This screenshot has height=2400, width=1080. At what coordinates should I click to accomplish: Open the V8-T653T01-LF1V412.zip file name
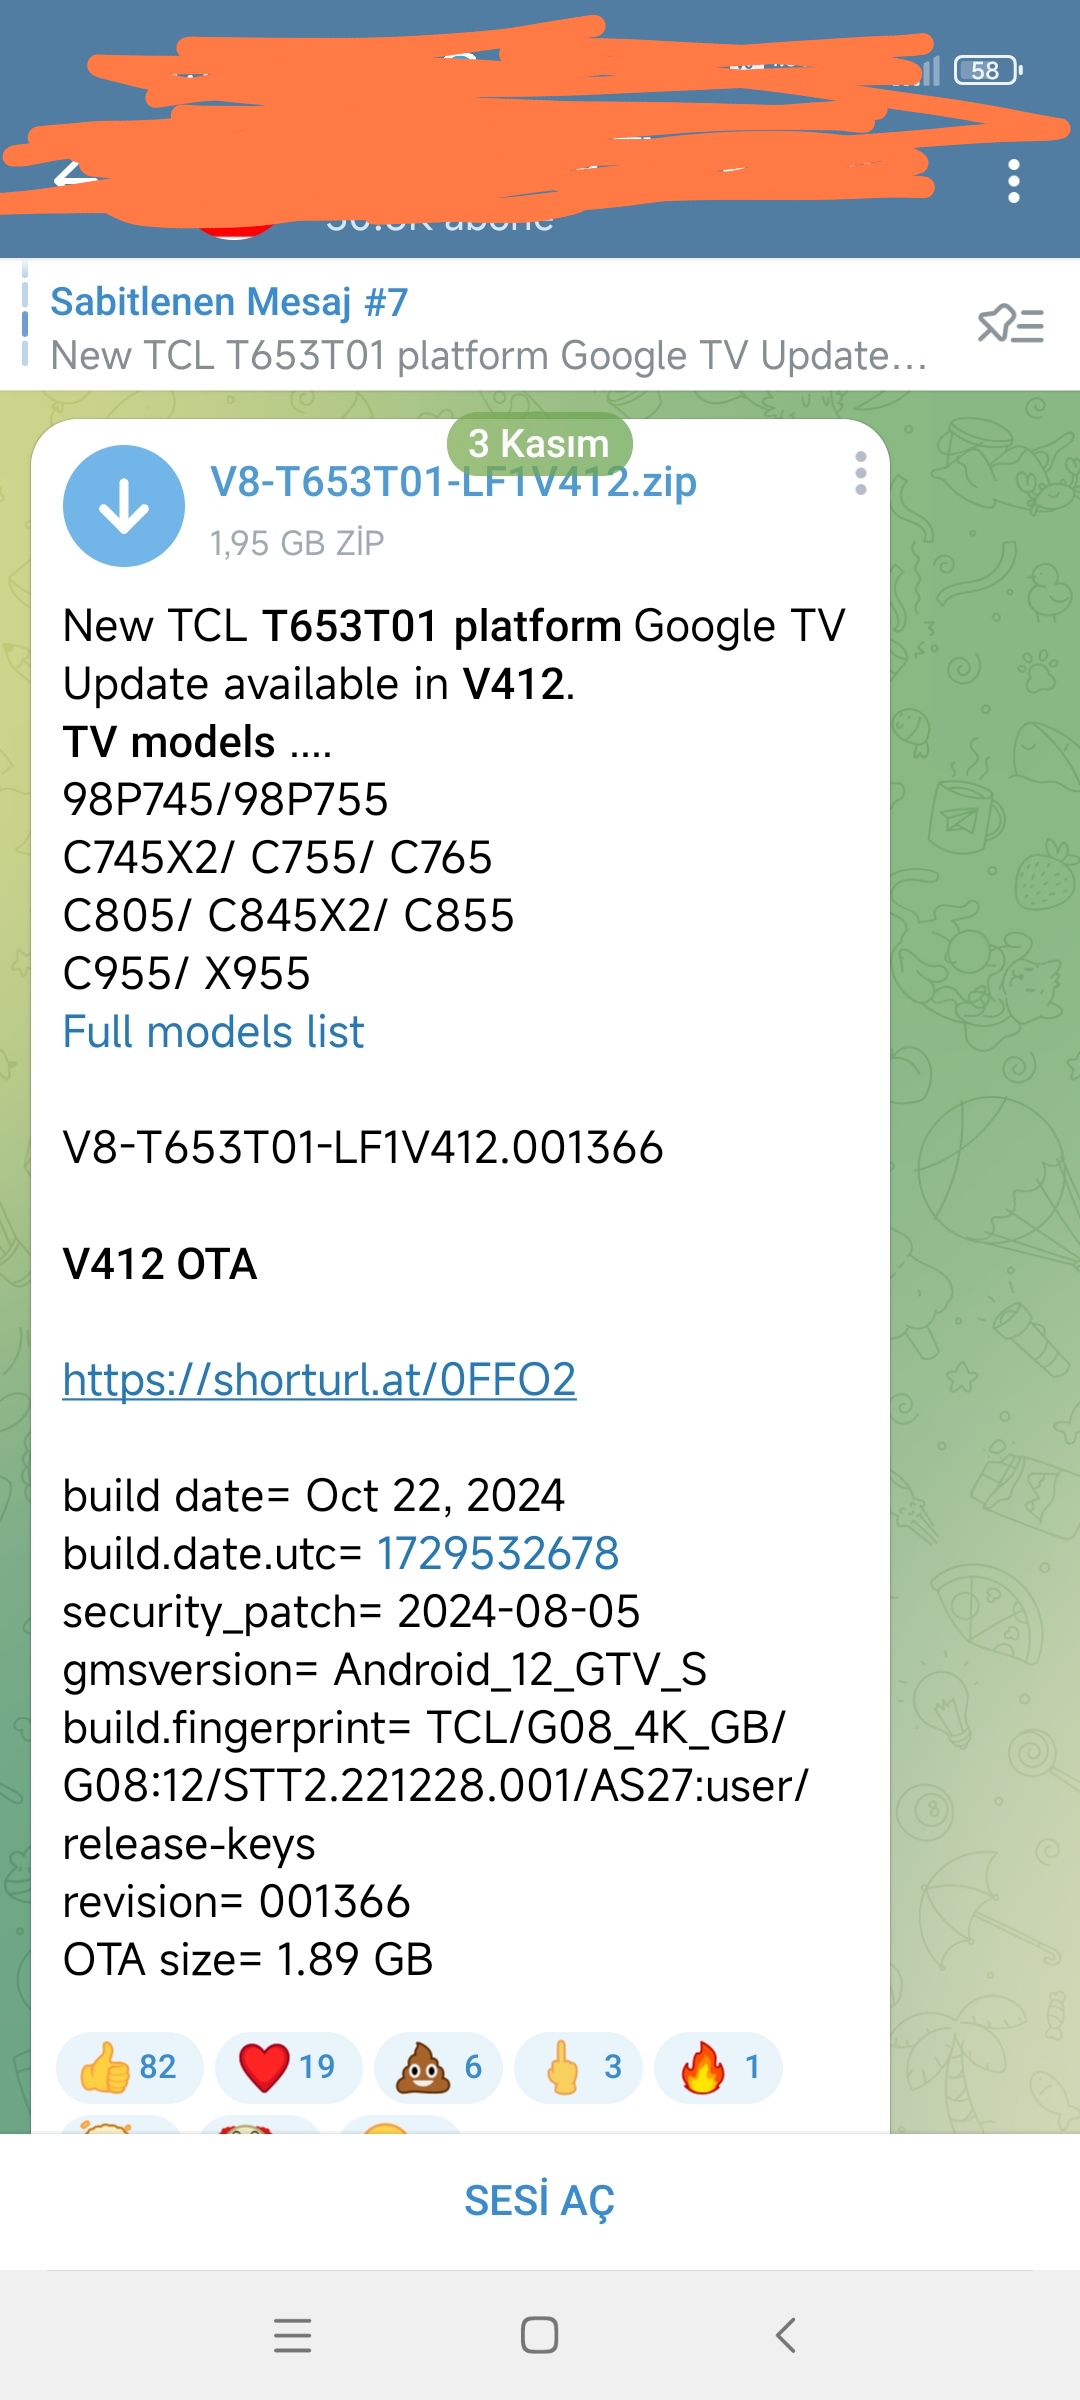point(453,482)
